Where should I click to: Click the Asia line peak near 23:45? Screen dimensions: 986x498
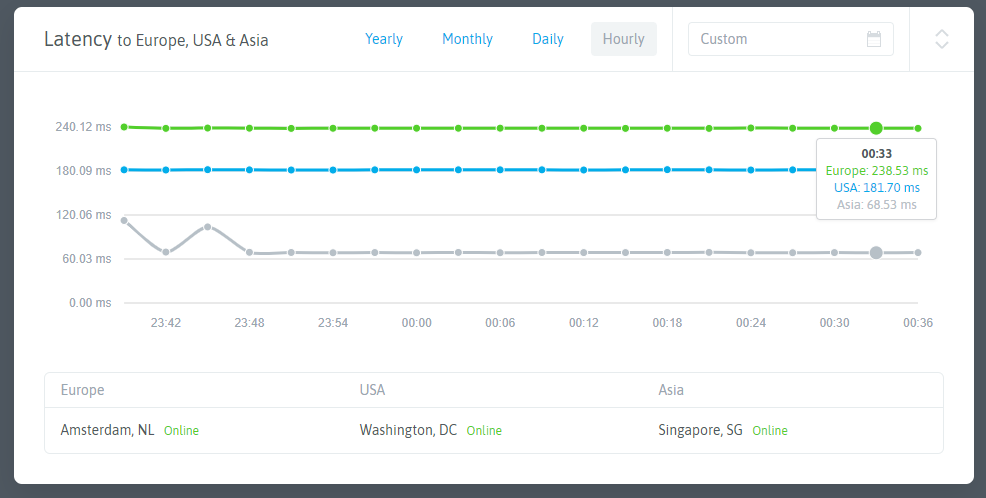click(x=207, y=227)
